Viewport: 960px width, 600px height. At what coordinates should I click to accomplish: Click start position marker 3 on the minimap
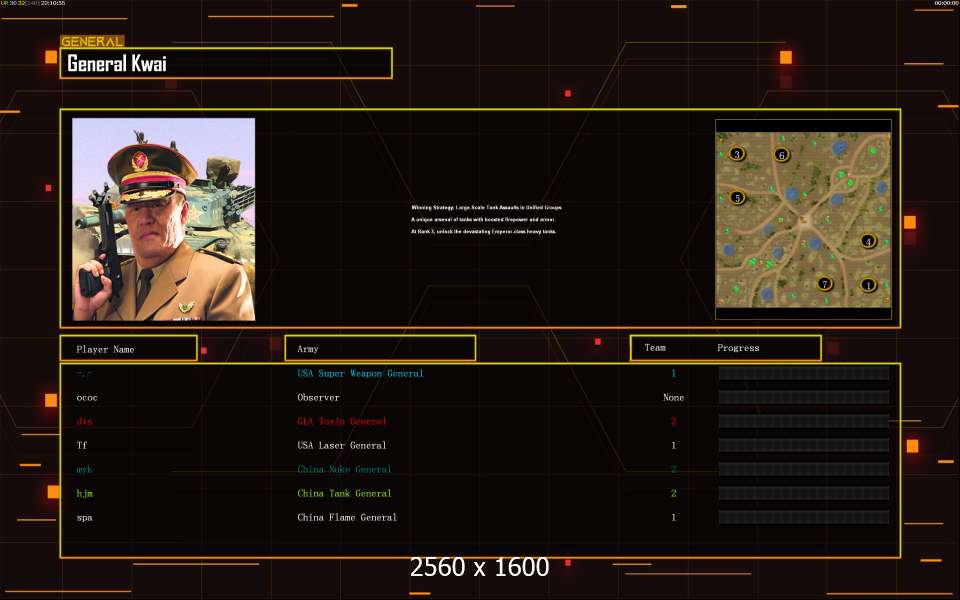coord(737,154)
